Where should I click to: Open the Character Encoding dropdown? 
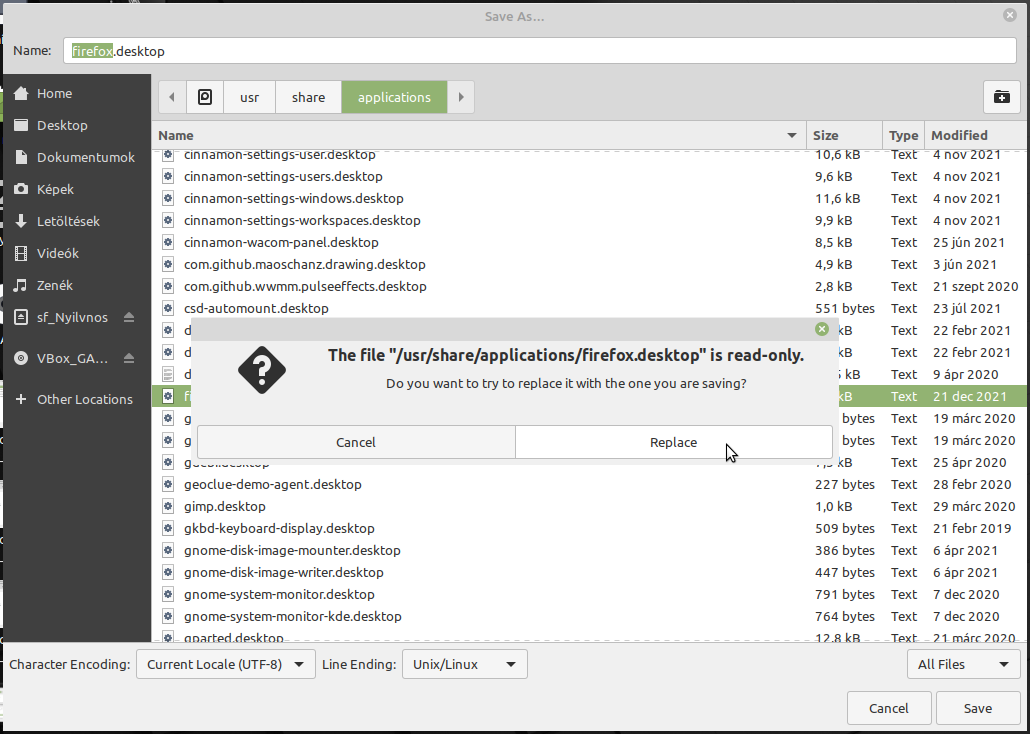226,664
